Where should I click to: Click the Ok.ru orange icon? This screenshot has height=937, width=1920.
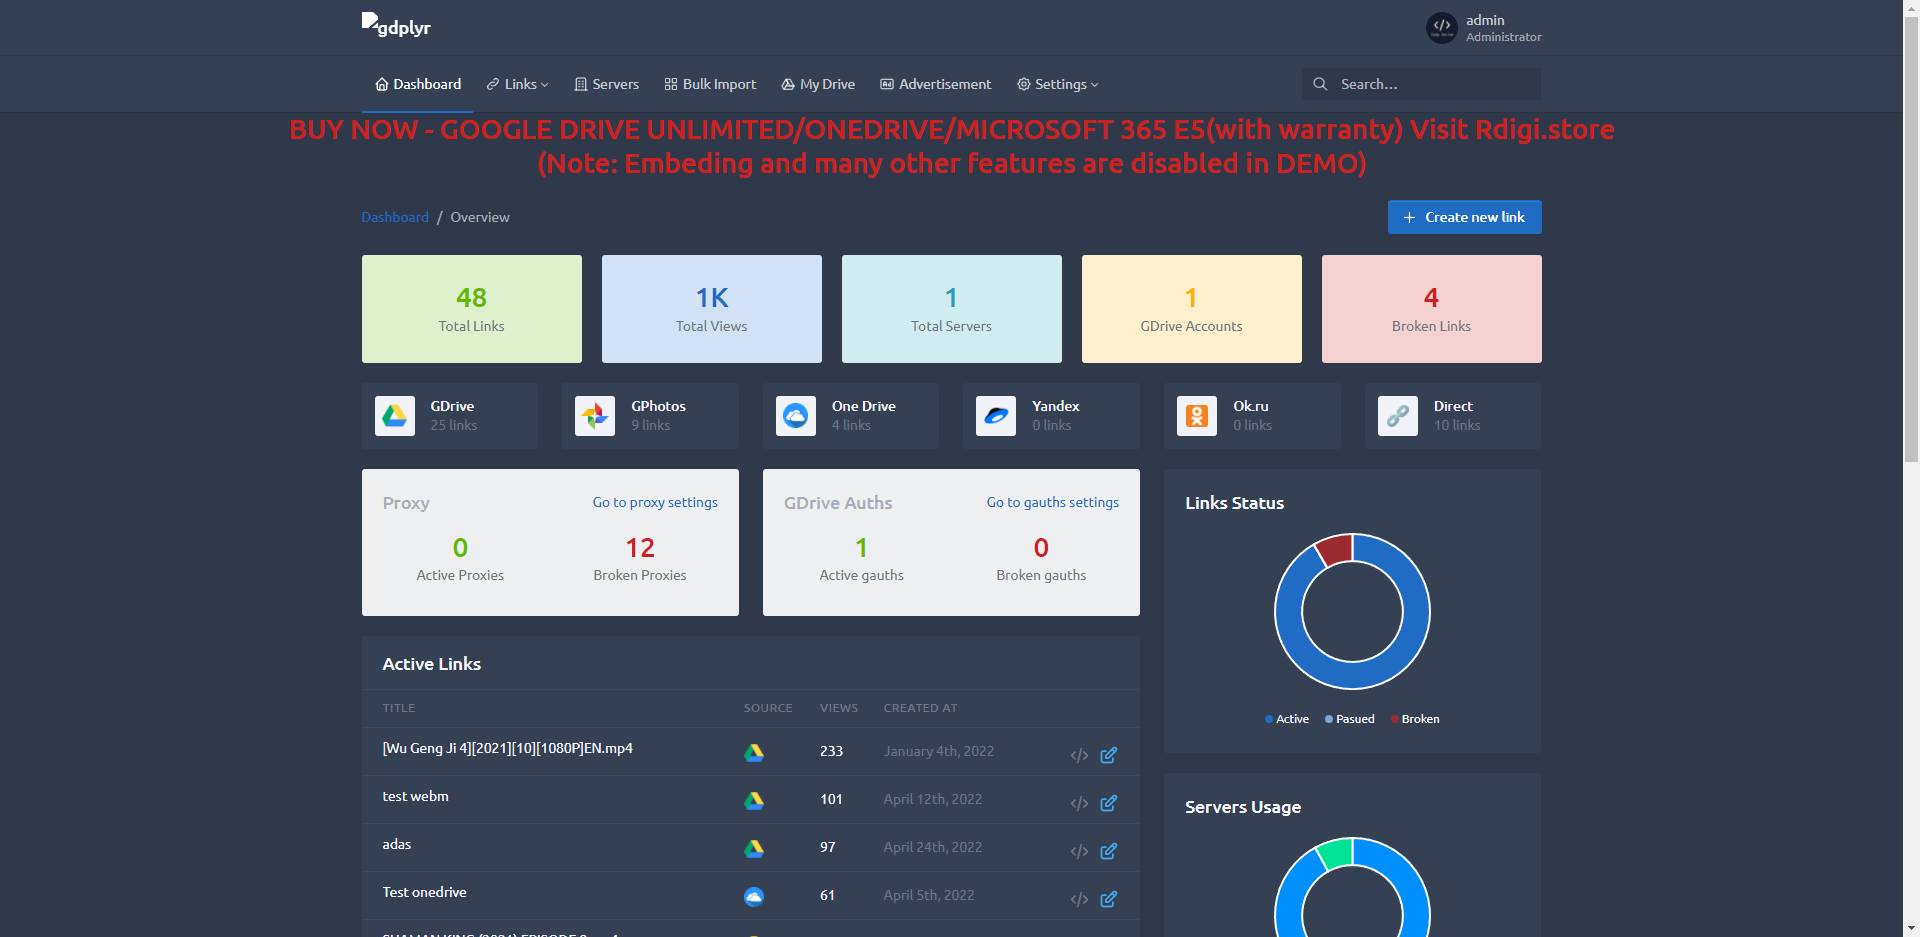(x=1197, y=415)
